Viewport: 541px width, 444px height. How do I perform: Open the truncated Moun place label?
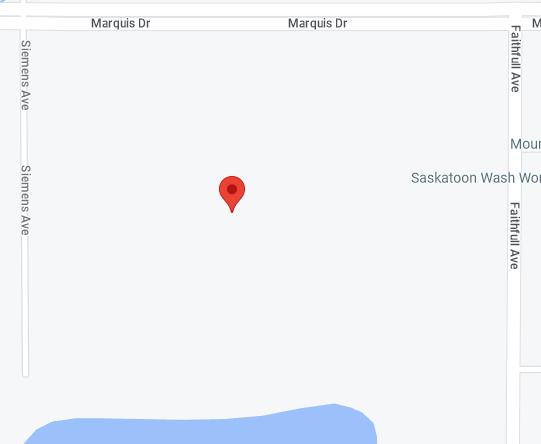click(x=525, y=144)
